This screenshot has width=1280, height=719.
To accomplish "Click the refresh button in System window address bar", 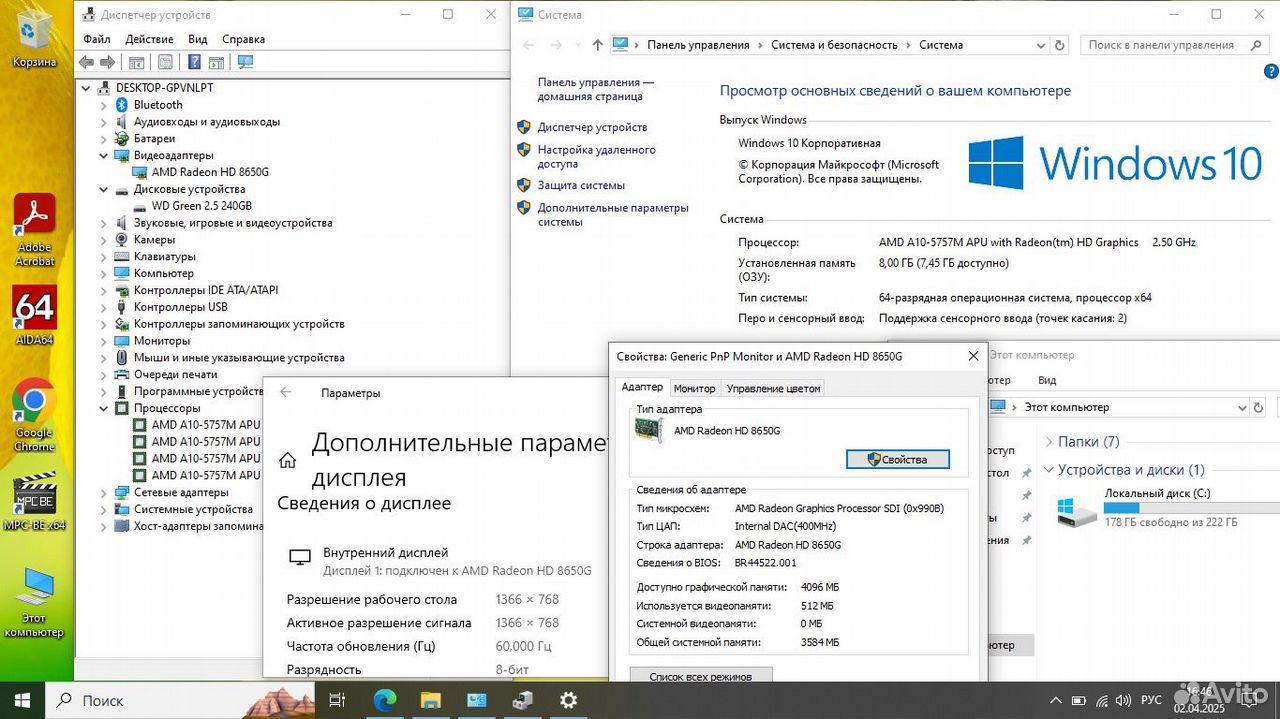I will [x=1060, y=45].
